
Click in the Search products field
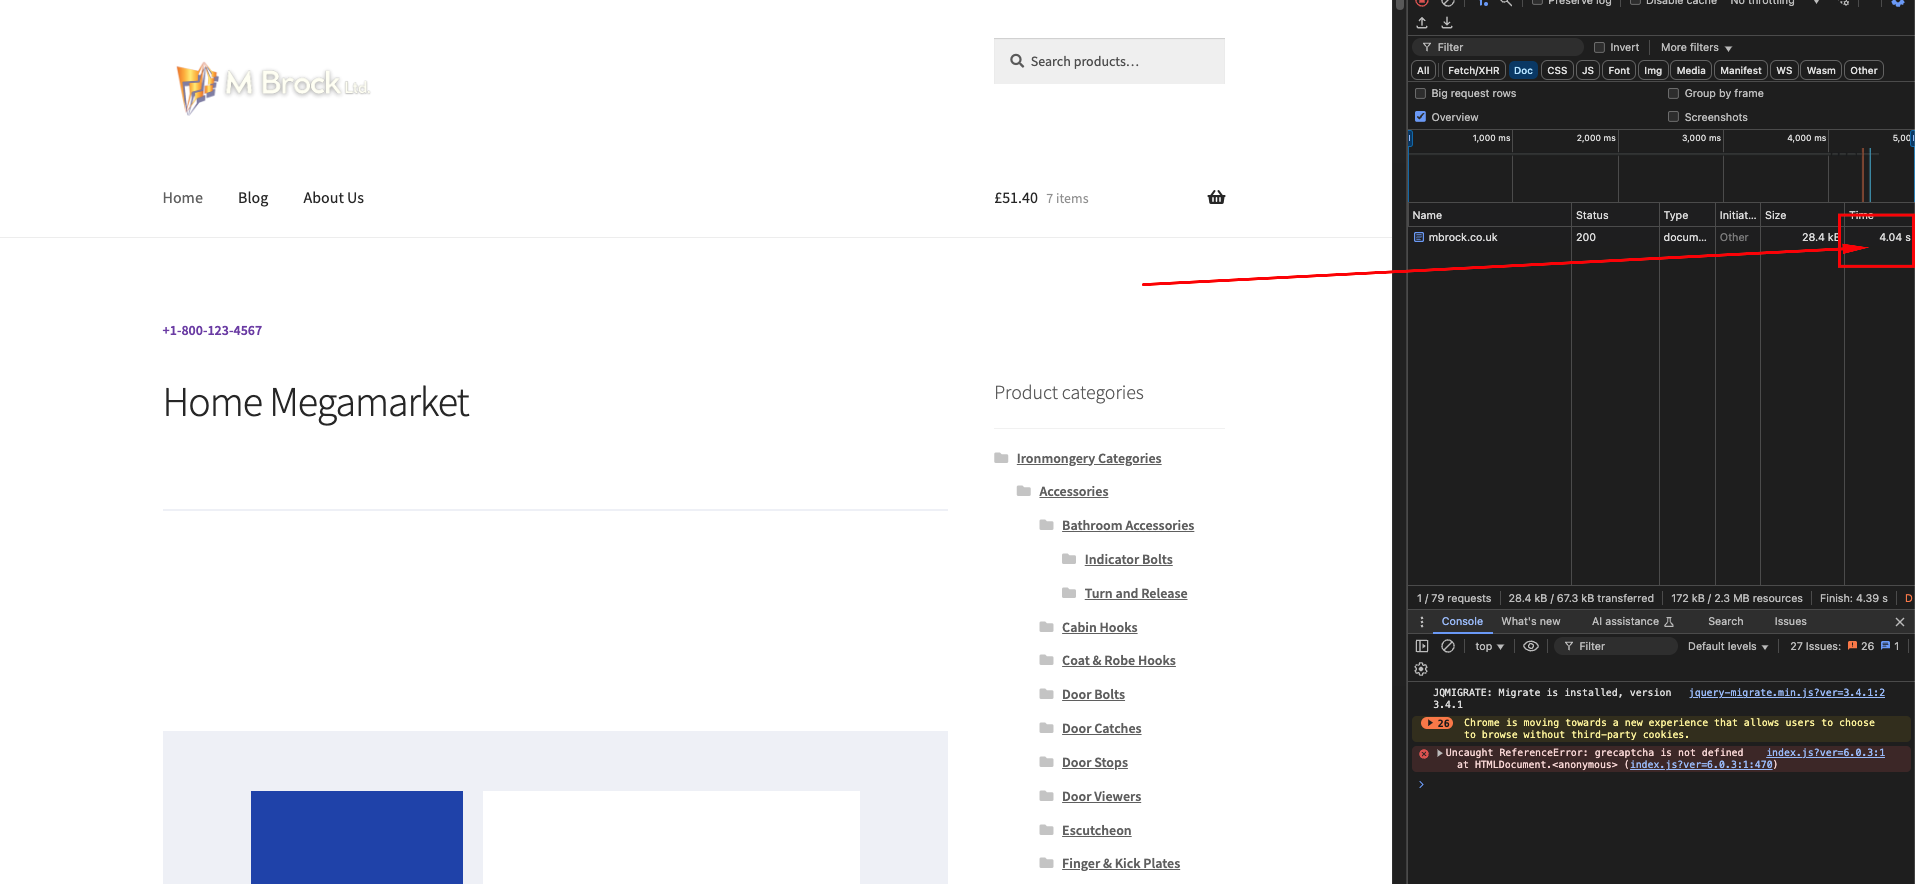(1109, 61)
